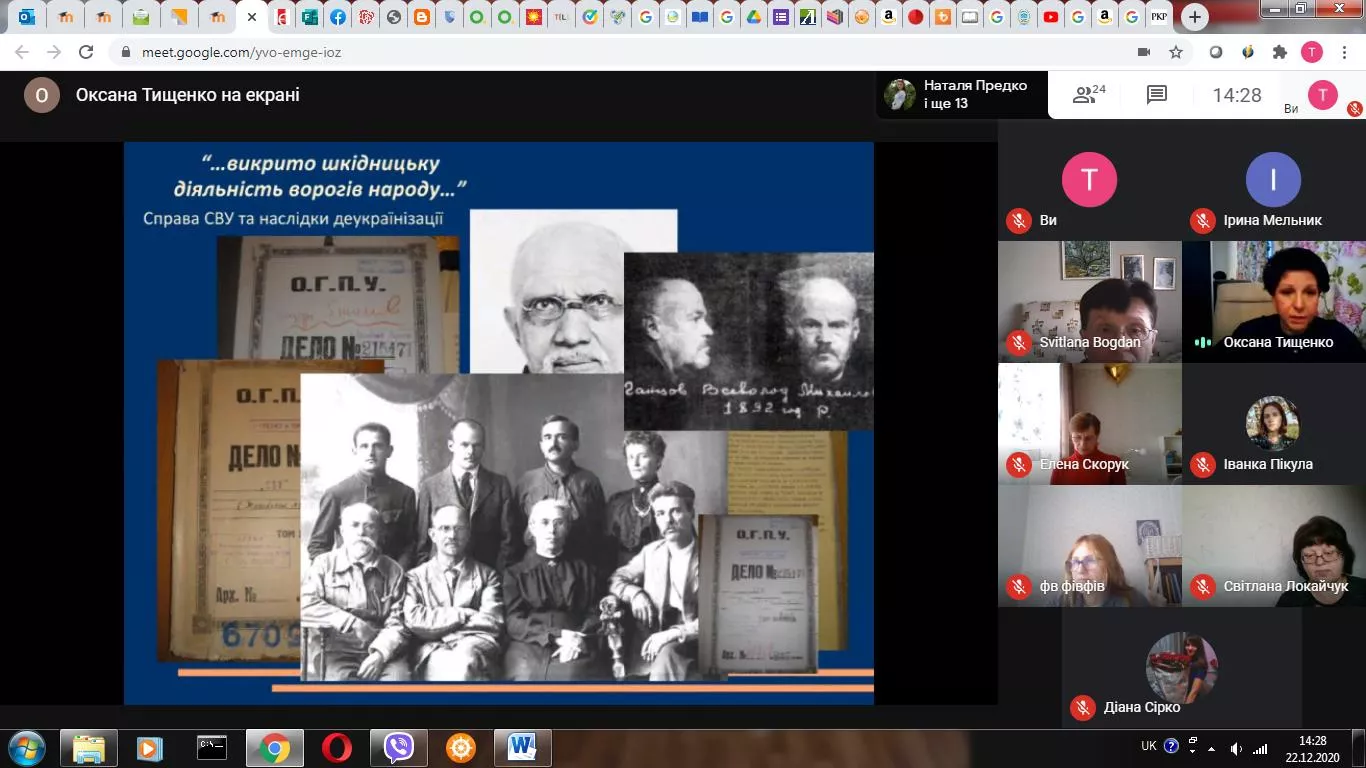Viewport: 1366px width, 768px height.
Task: Select Оксана Тищенко's video tile
Action: pos(1273,301)
